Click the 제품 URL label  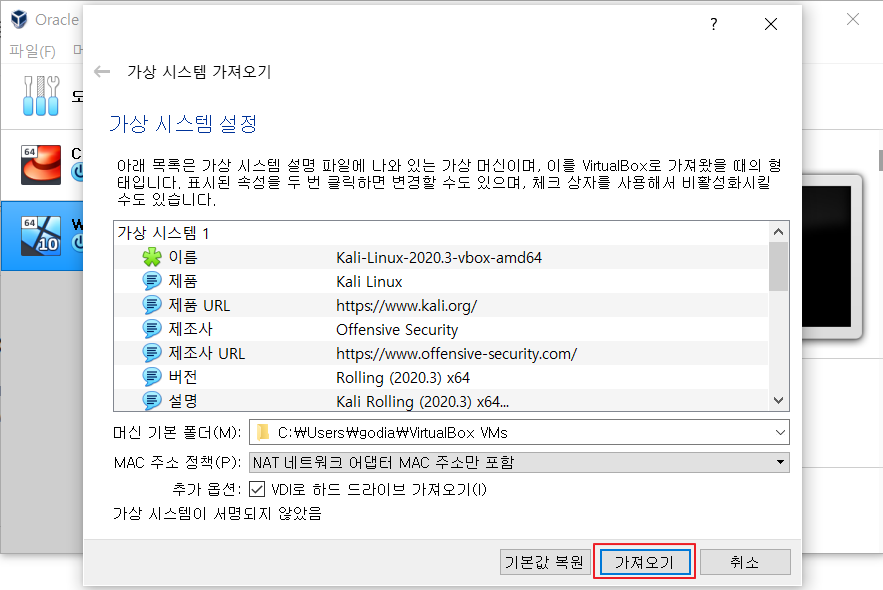pyautogui.click(x=199, y=305)
